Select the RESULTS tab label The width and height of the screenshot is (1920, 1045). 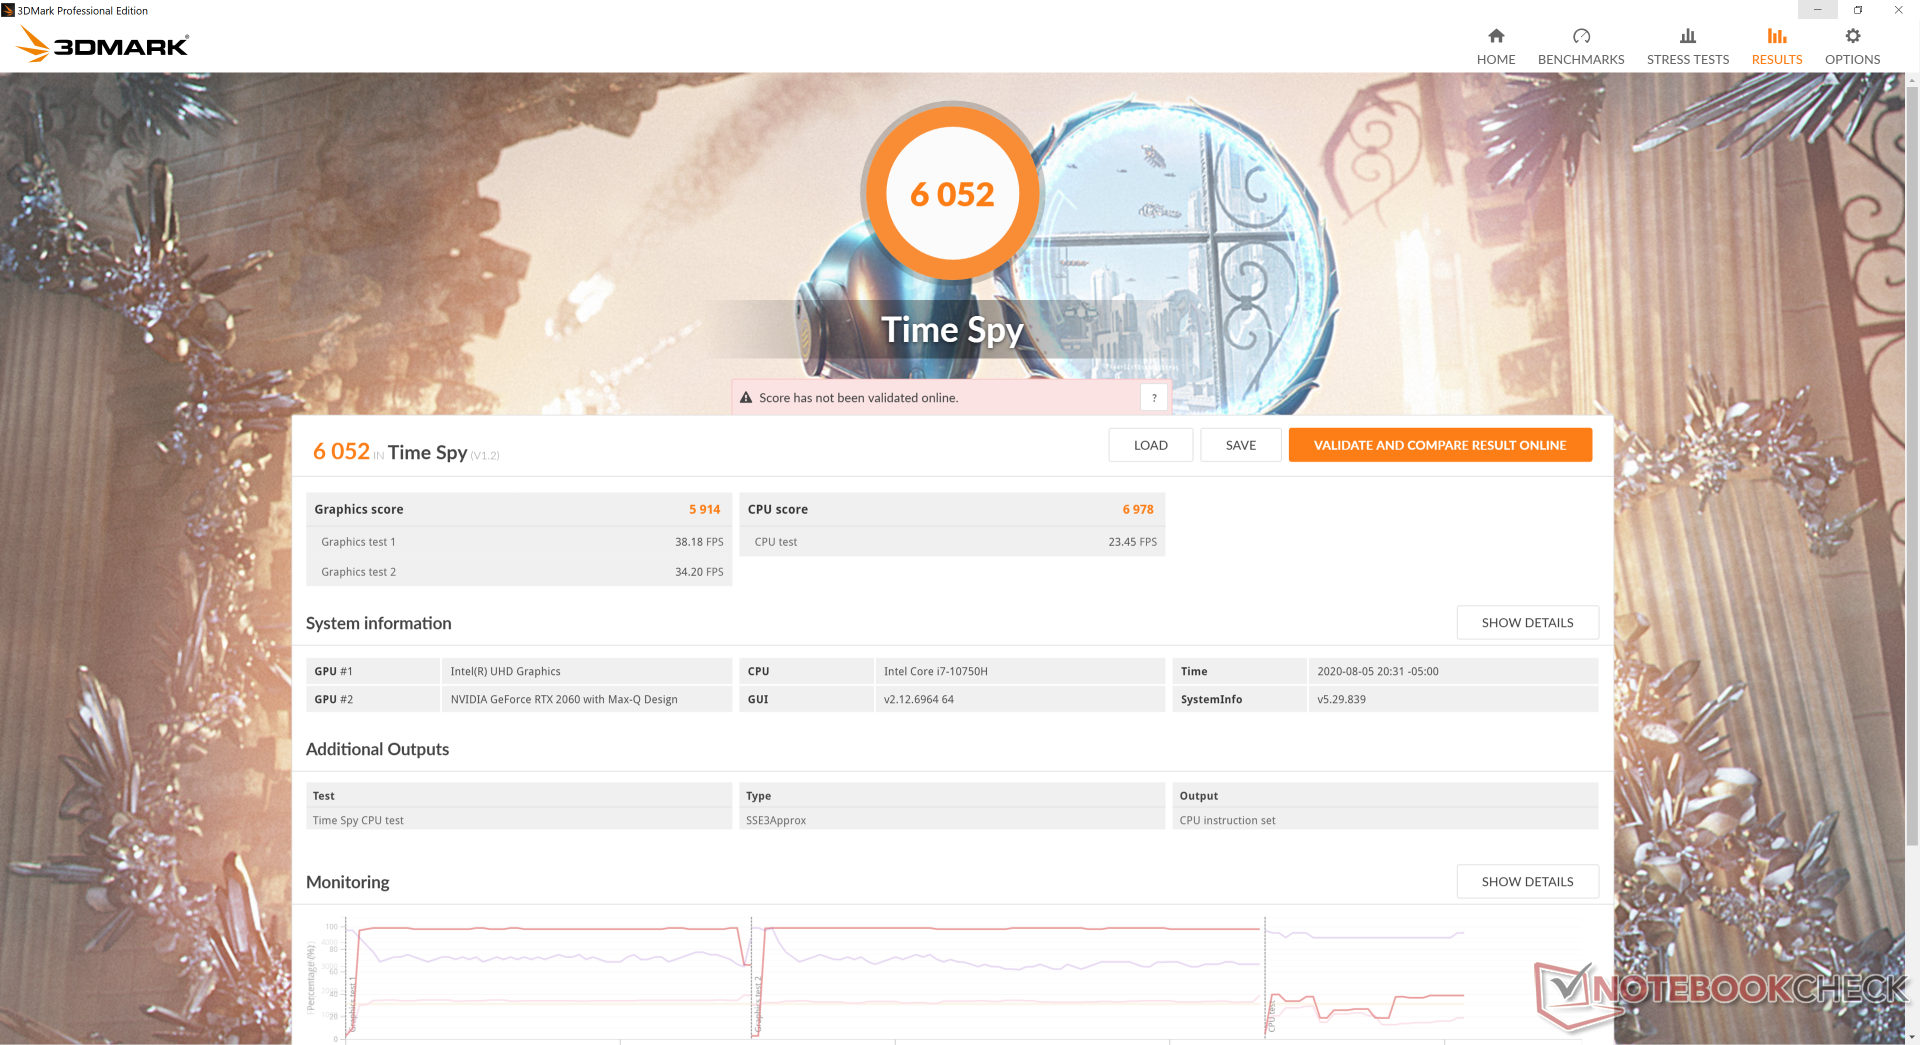(1777, 60)
